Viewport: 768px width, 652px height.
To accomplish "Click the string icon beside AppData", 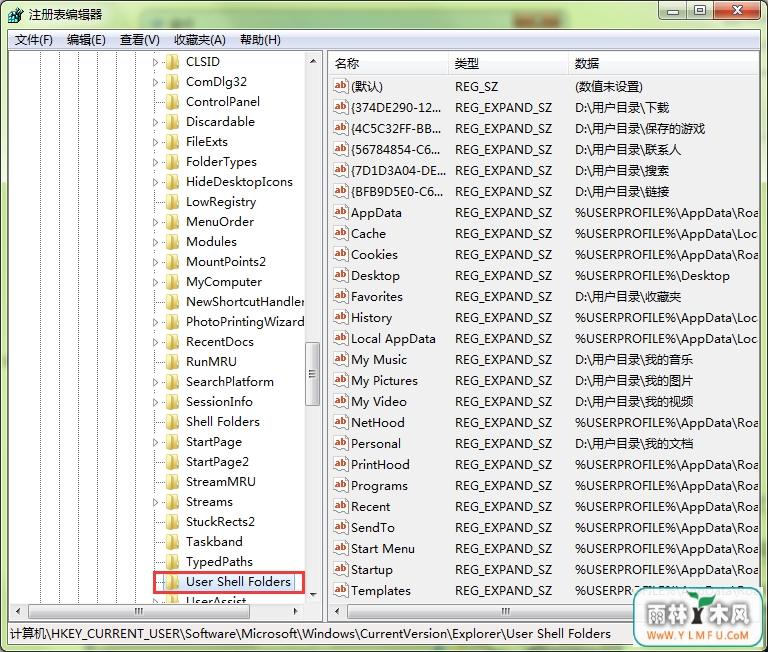I will click(x=340, y=212).
